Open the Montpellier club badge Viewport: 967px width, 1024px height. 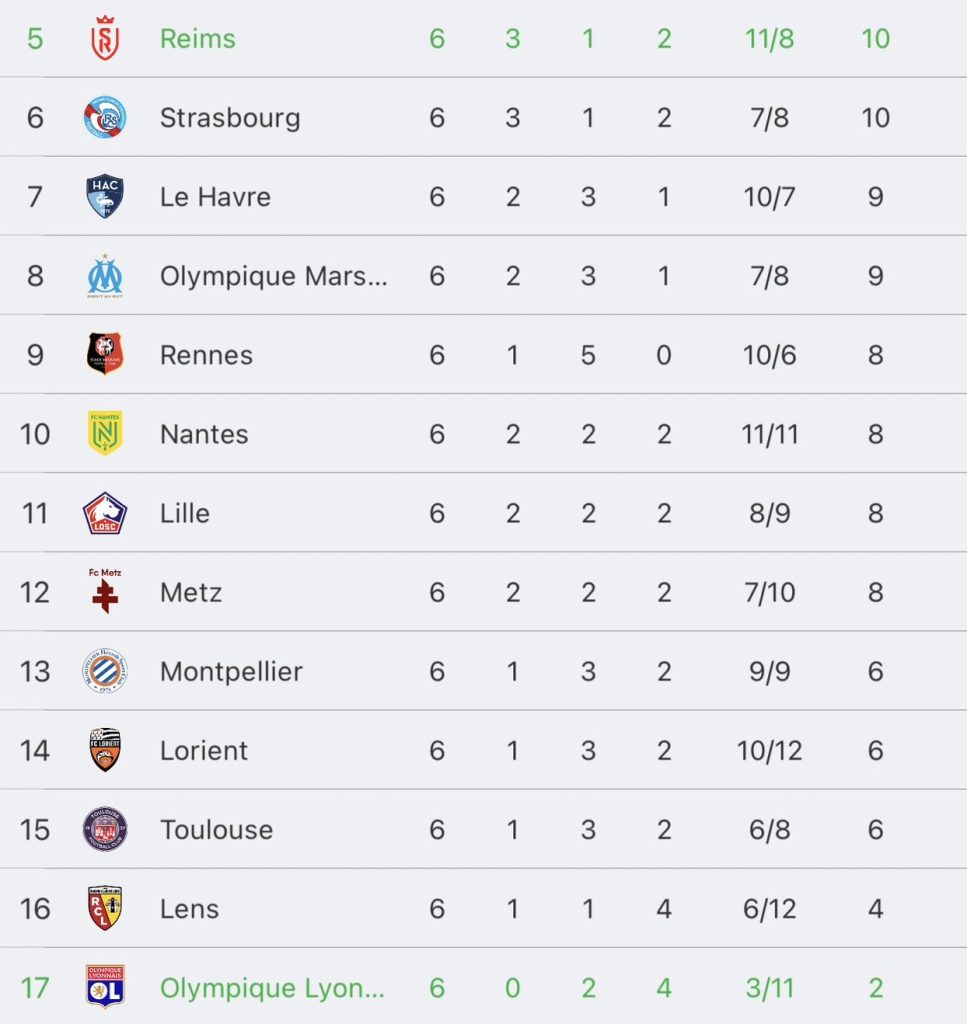105,671
